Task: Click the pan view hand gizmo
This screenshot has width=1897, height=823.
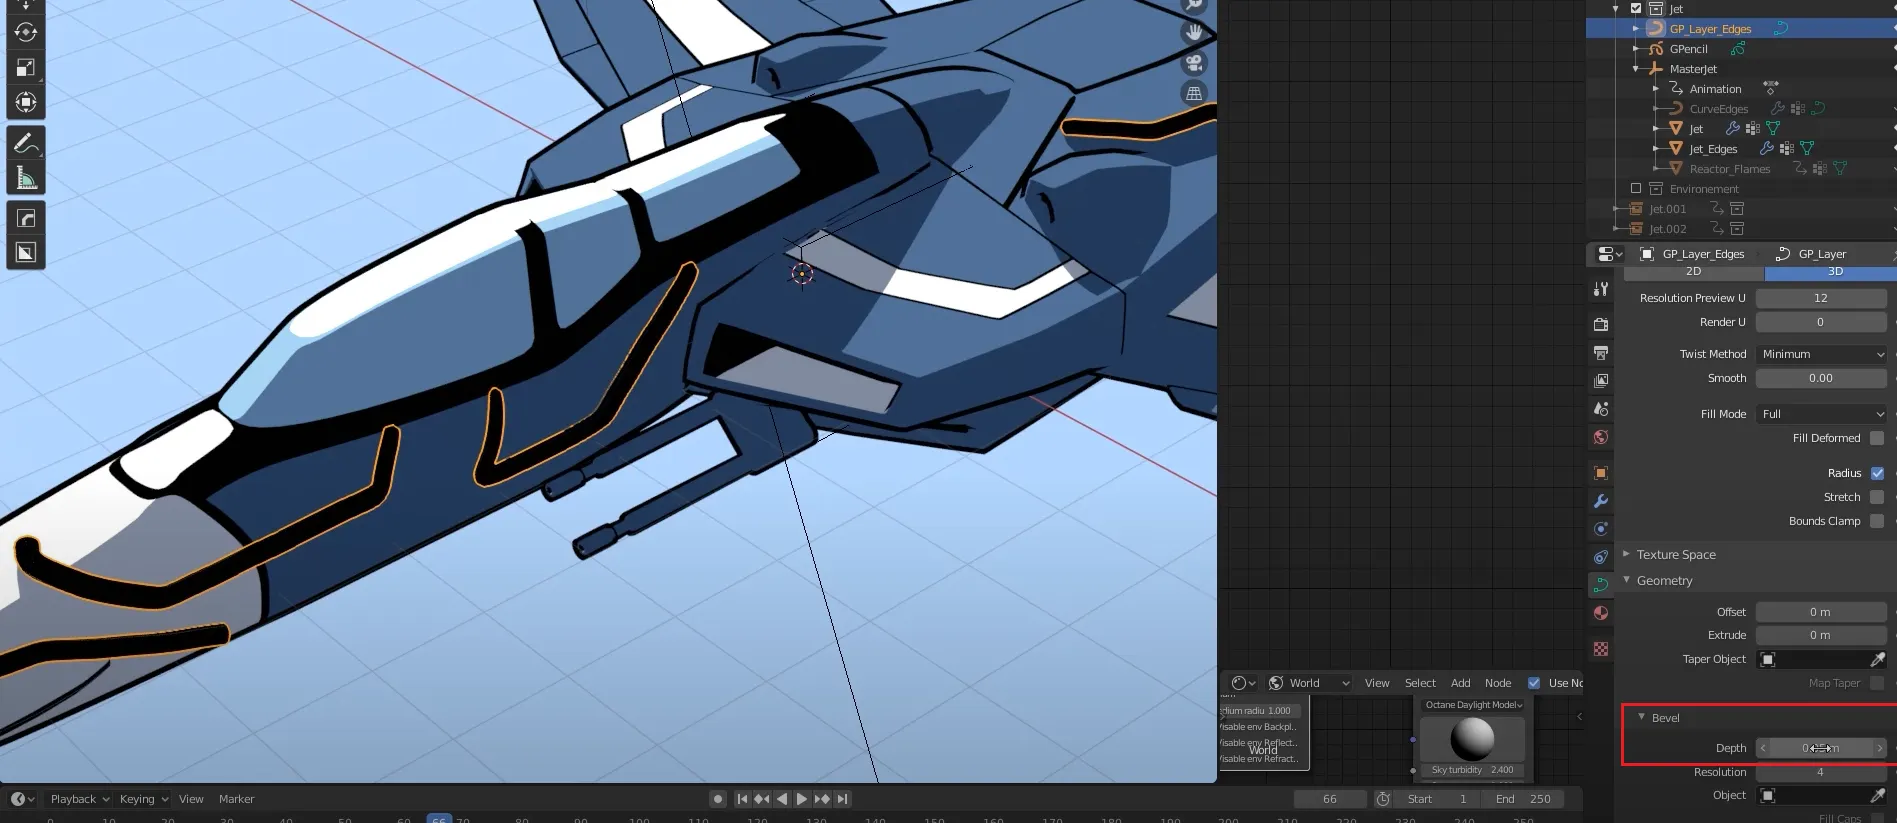Action: coord(1193,32)
